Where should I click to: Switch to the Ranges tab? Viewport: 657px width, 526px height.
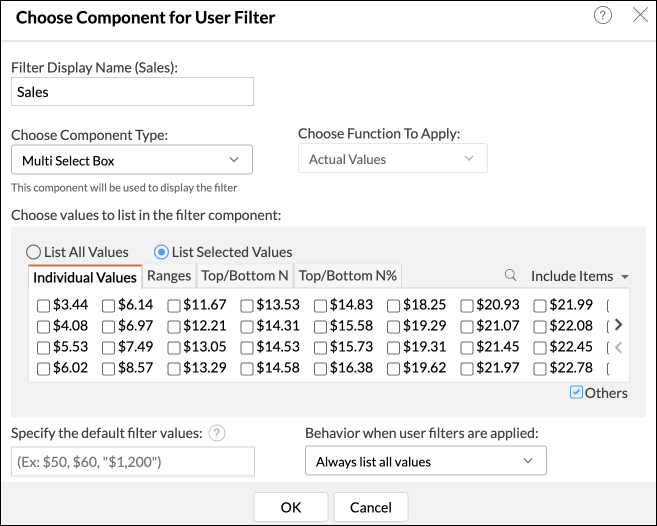(x=169, y=276)
